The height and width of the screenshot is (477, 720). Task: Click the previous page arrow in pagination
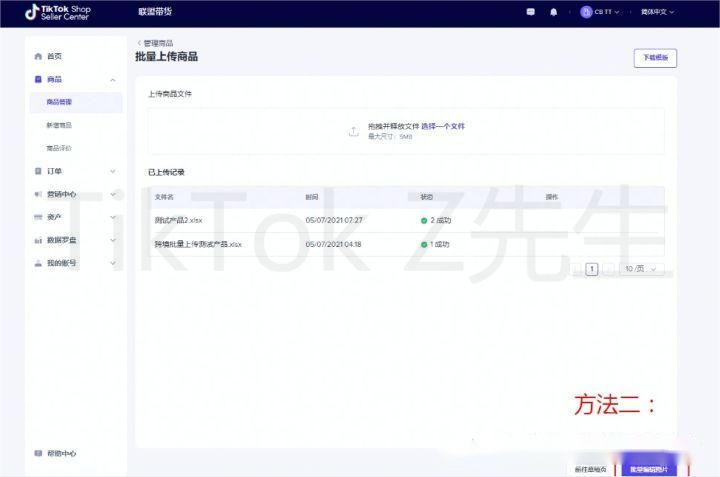coord(577,269)
